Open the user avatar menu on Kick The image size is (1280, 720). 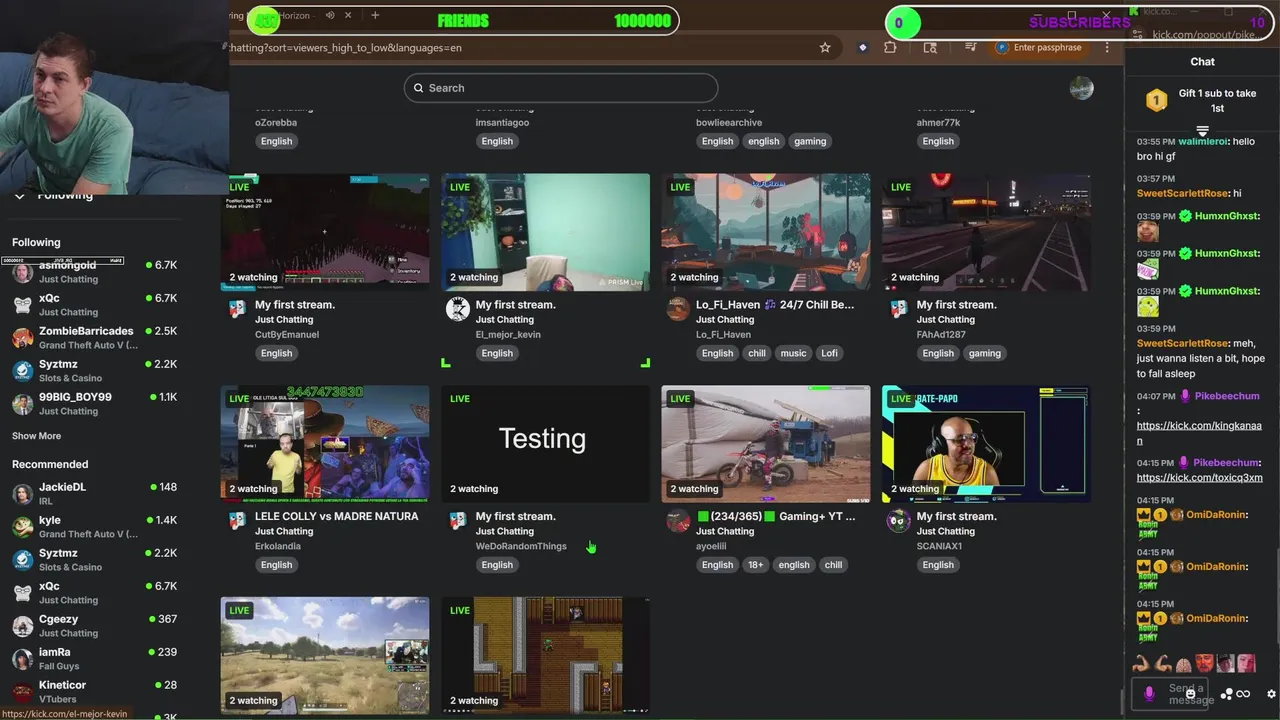click(1081, 88)
